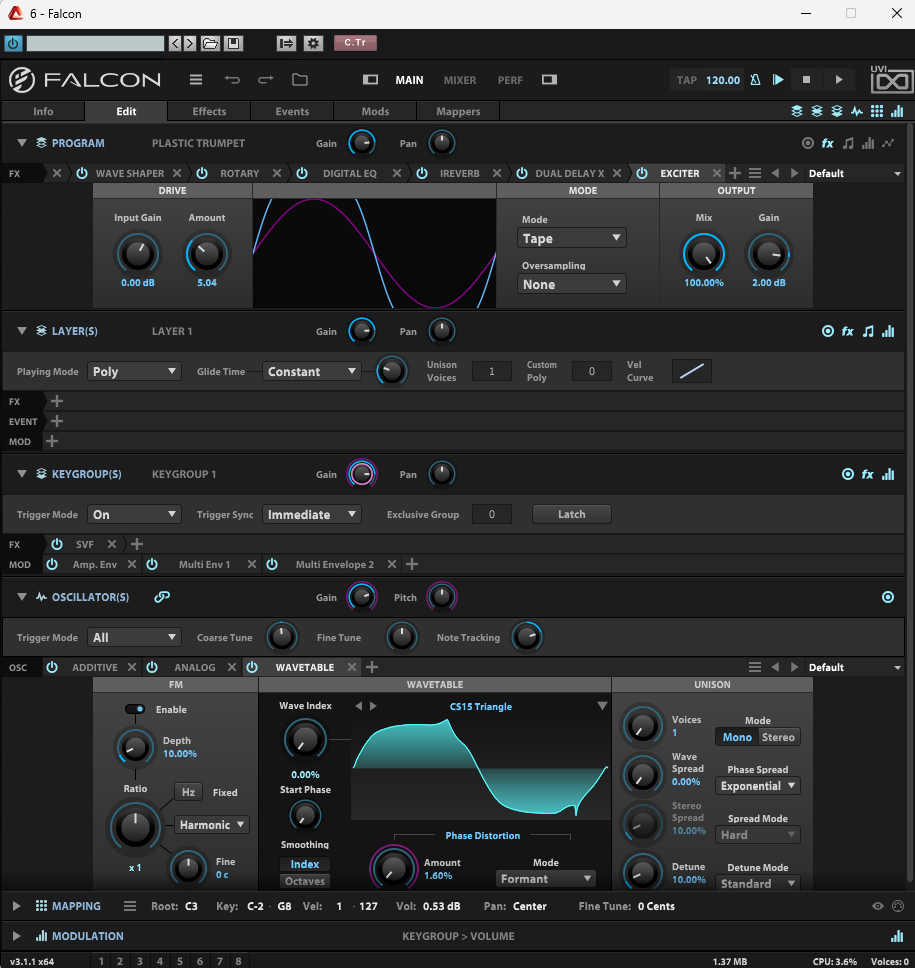This screenshot has height=968, width=915.
Task: Toggle the right sidebar panel icon
Action: click(549, 80)
